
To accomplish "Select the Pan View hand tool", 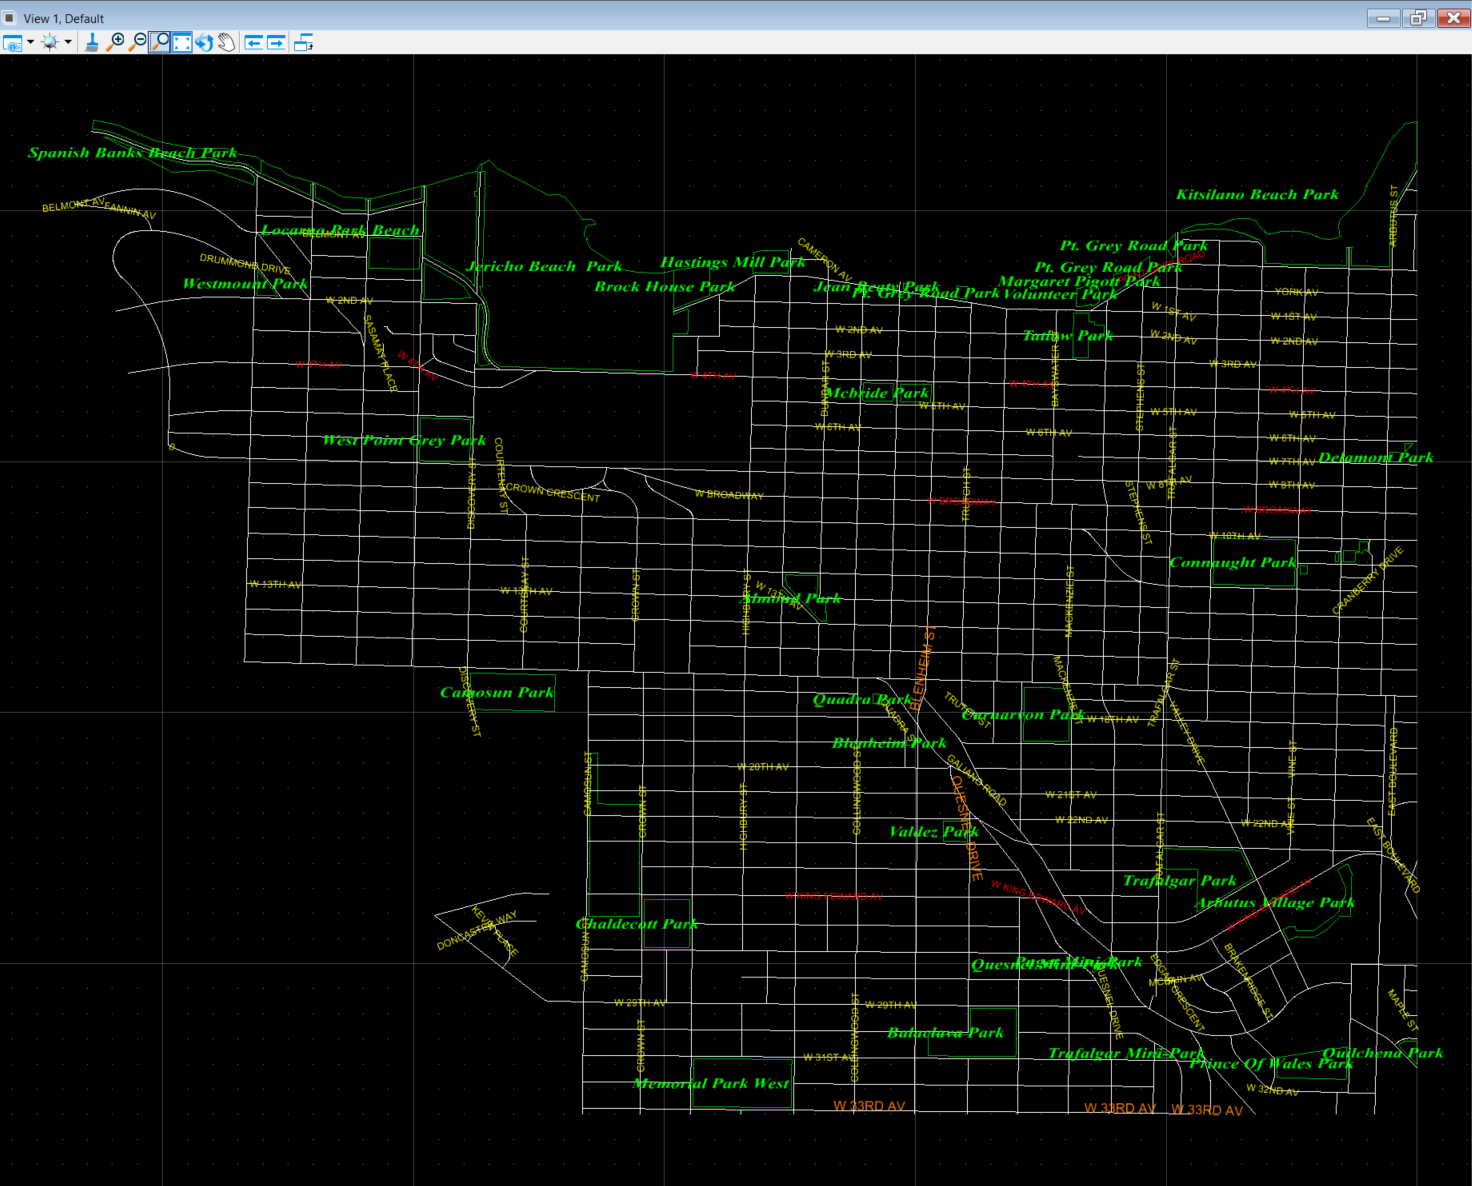I will point(227,43).
